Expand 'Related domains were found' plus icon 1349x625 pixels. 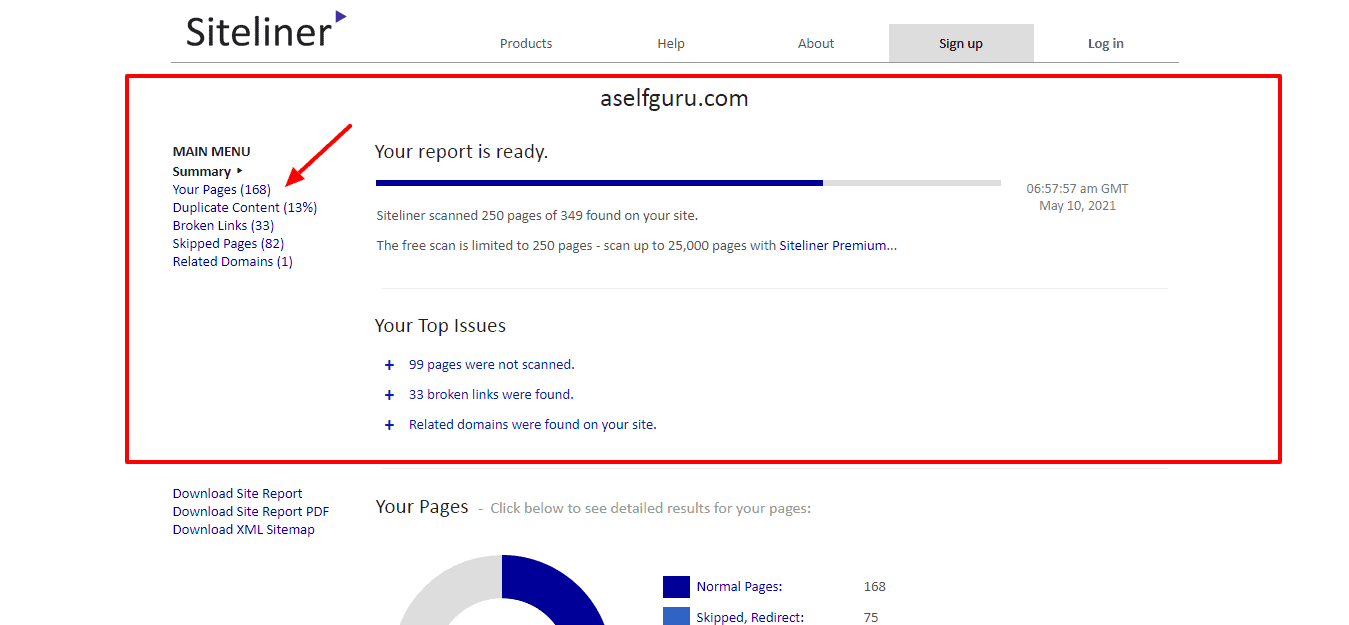tap(389, 425)
